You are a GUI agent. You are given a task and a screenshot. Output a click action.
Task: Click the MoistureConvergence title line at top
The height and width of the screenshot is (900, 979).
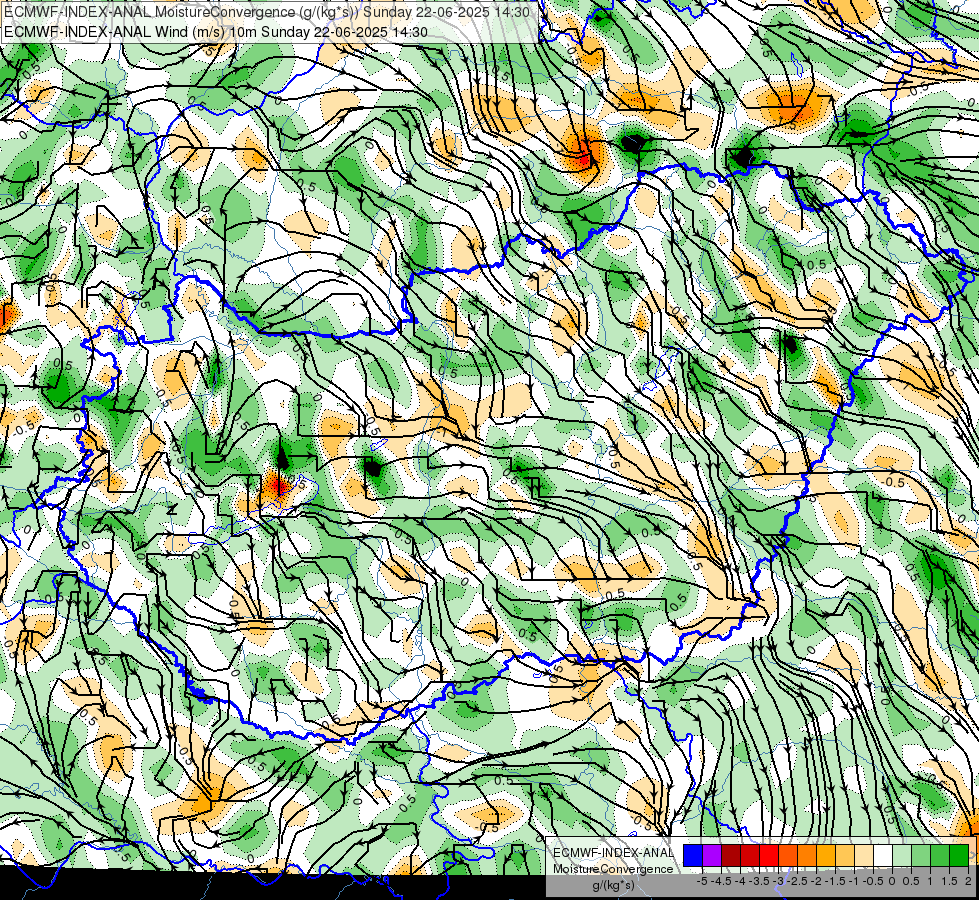point(267,12)
